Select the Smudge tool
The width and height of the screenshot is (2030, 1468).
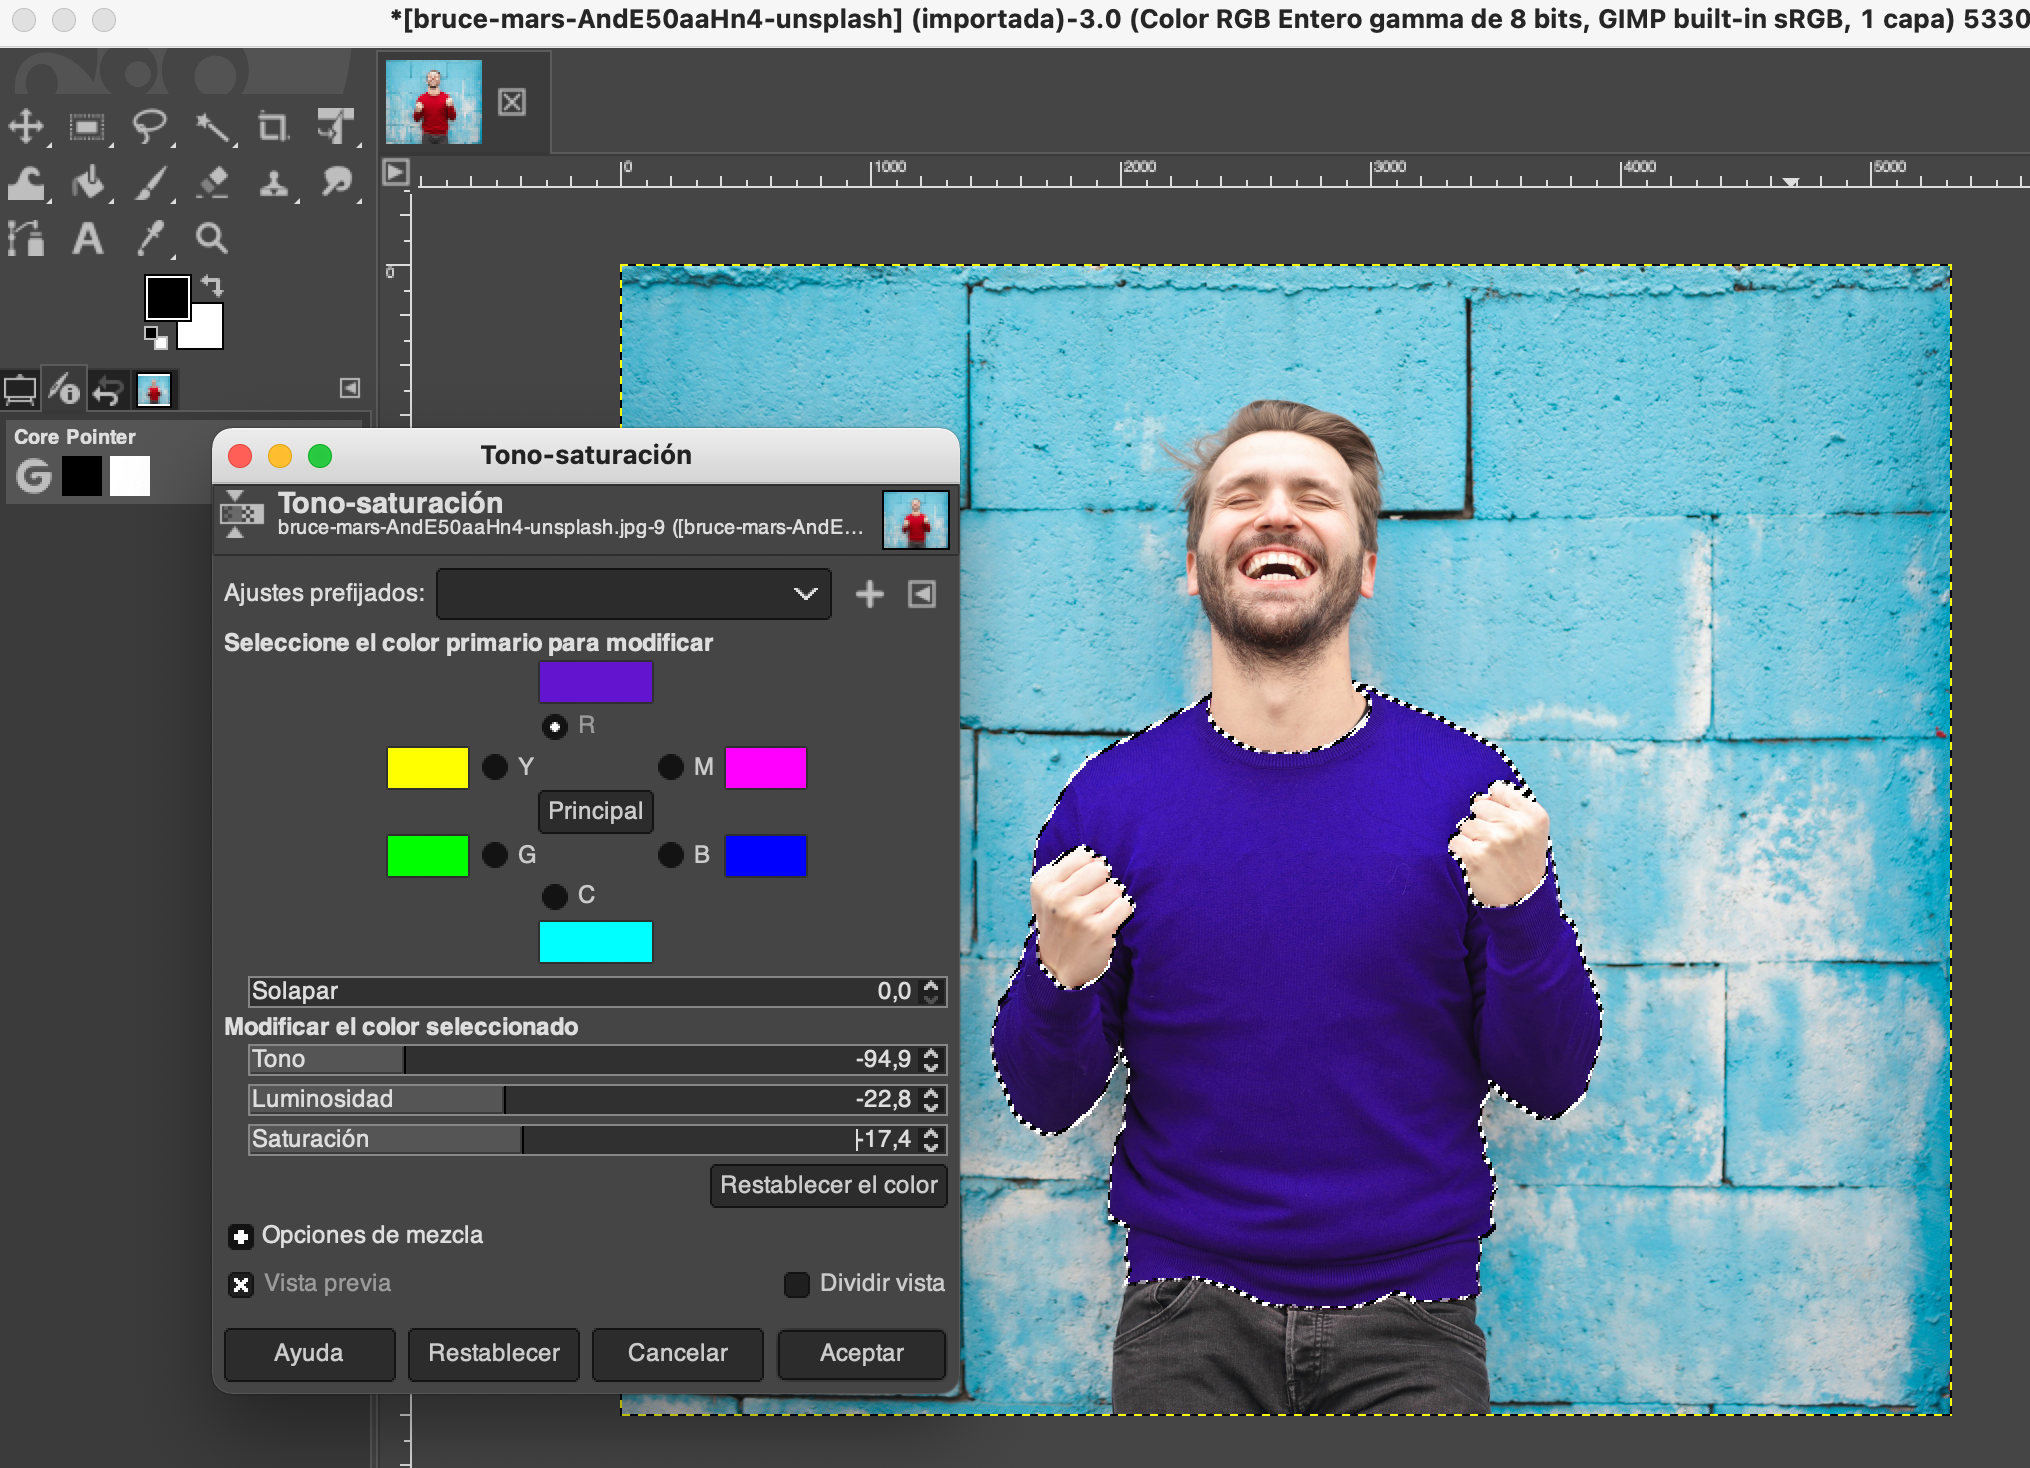pyautogui.click(x=336, y=183)
